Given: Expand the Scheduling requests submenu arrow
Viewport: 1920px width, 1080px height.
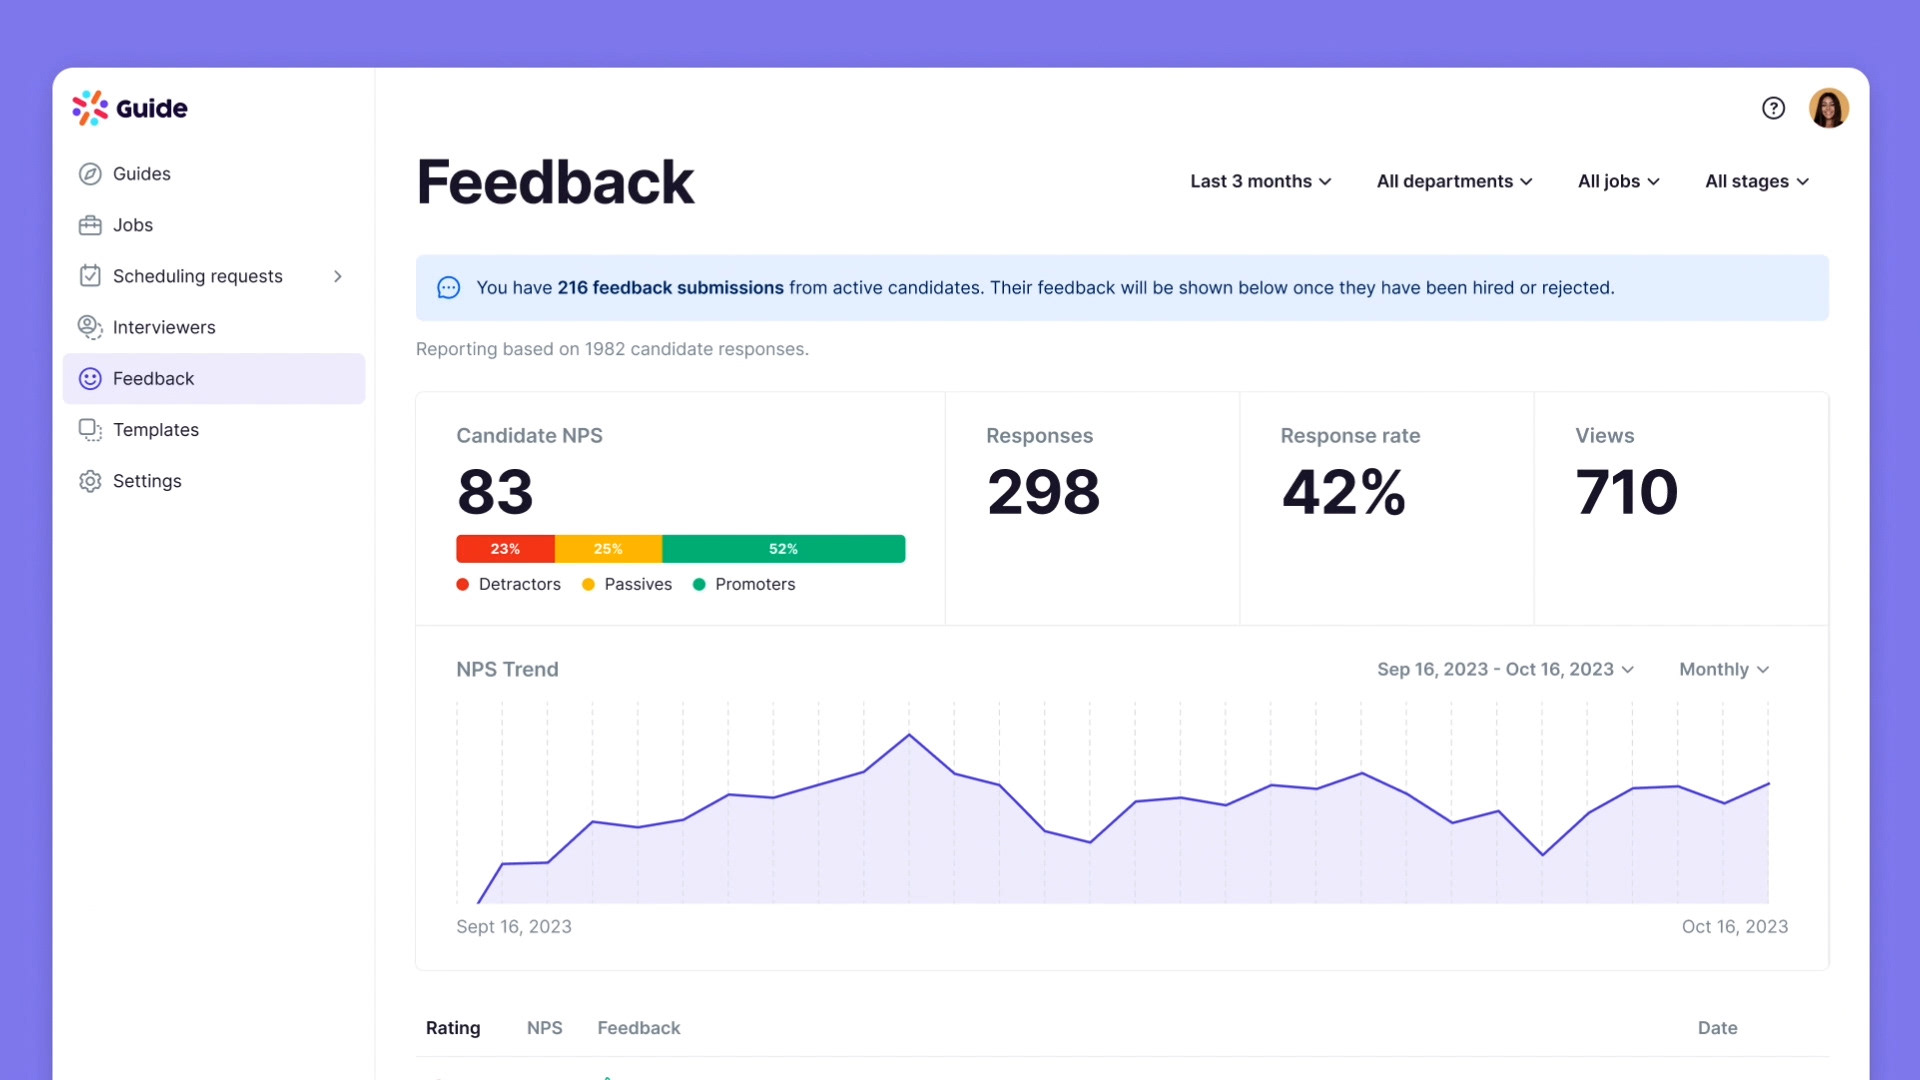Looking at the screenshot, I should (x=338, y=276).
